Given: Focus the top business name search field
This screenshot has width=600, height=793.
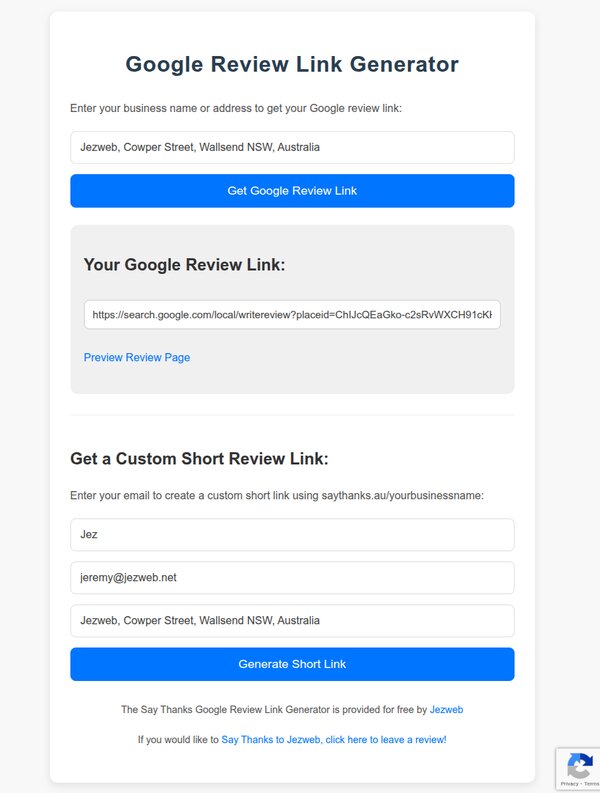Looking at the screenshot, I should pyautogui.click(x=292, y=147).
